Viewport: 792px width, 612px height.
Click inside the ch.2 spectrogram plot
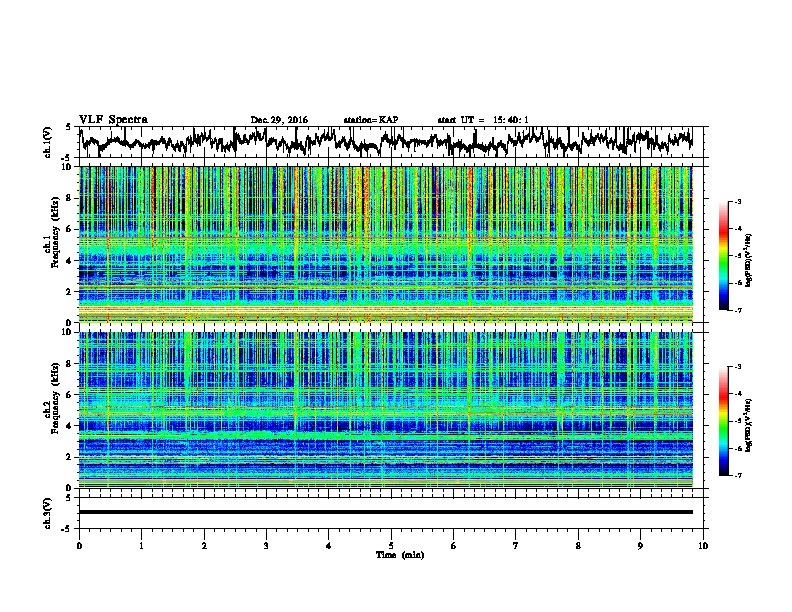click(x=385, y=410)
